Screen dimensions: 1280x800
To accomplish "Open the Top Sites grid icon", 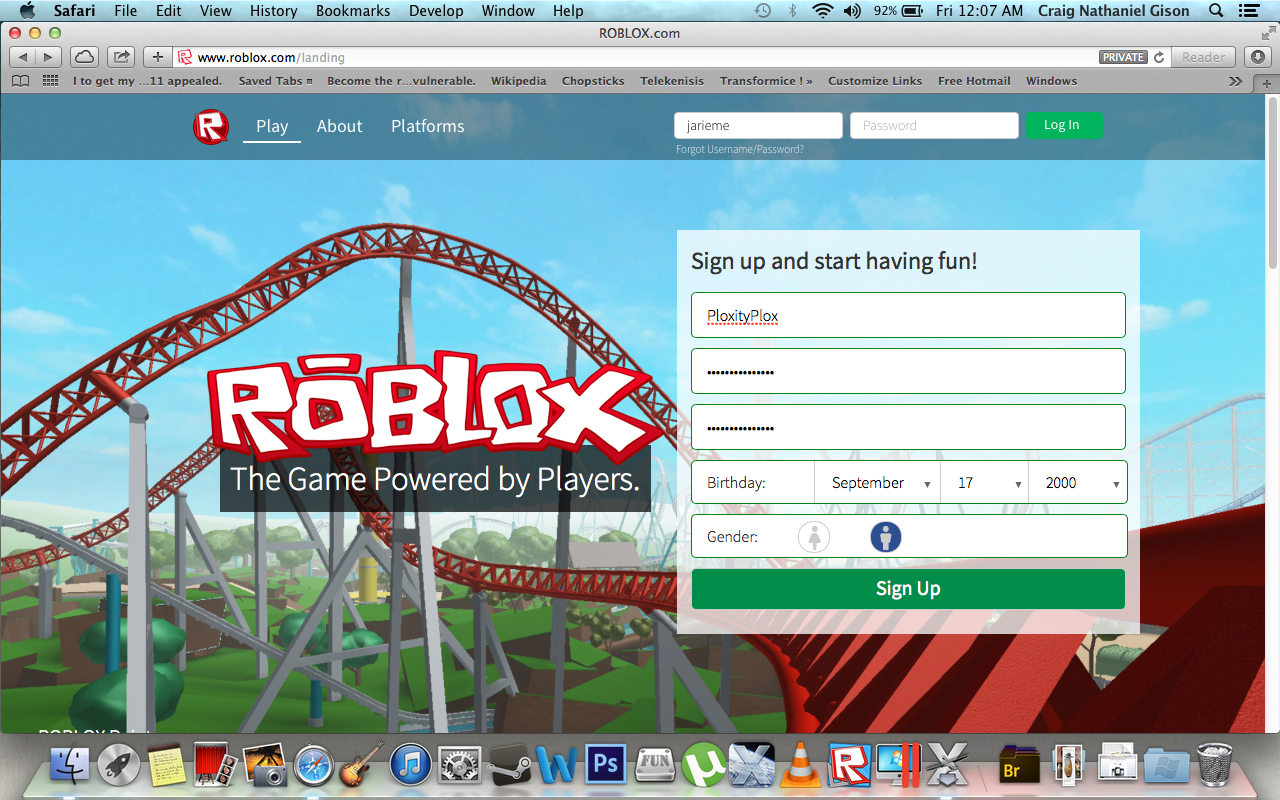I will (x=50, y=81).
